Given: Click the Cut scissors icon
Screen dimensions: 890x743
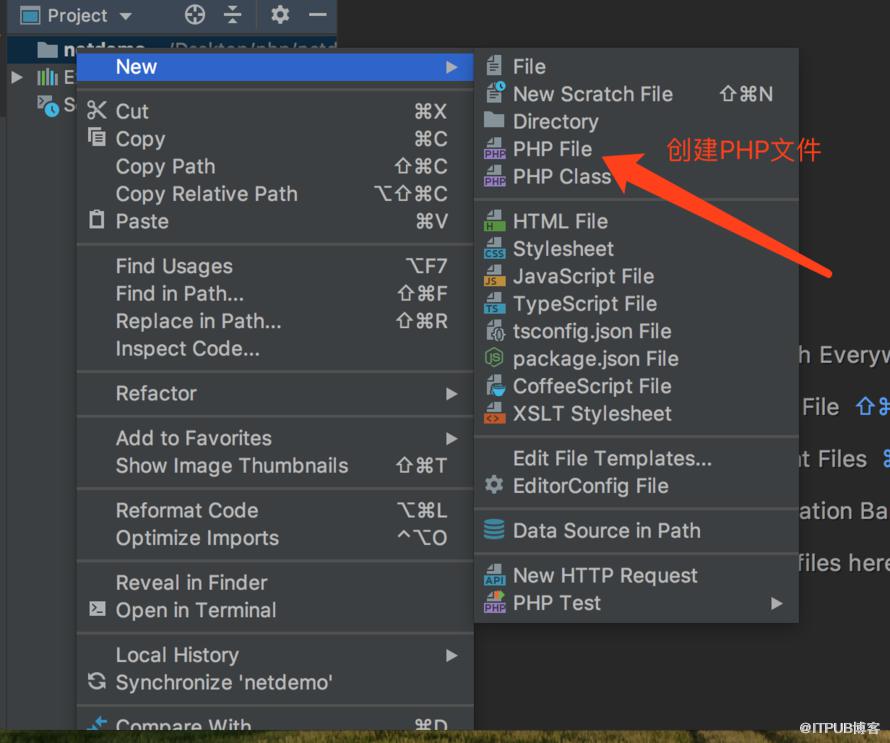Looking at the screenshot, I should coord(96,110).
